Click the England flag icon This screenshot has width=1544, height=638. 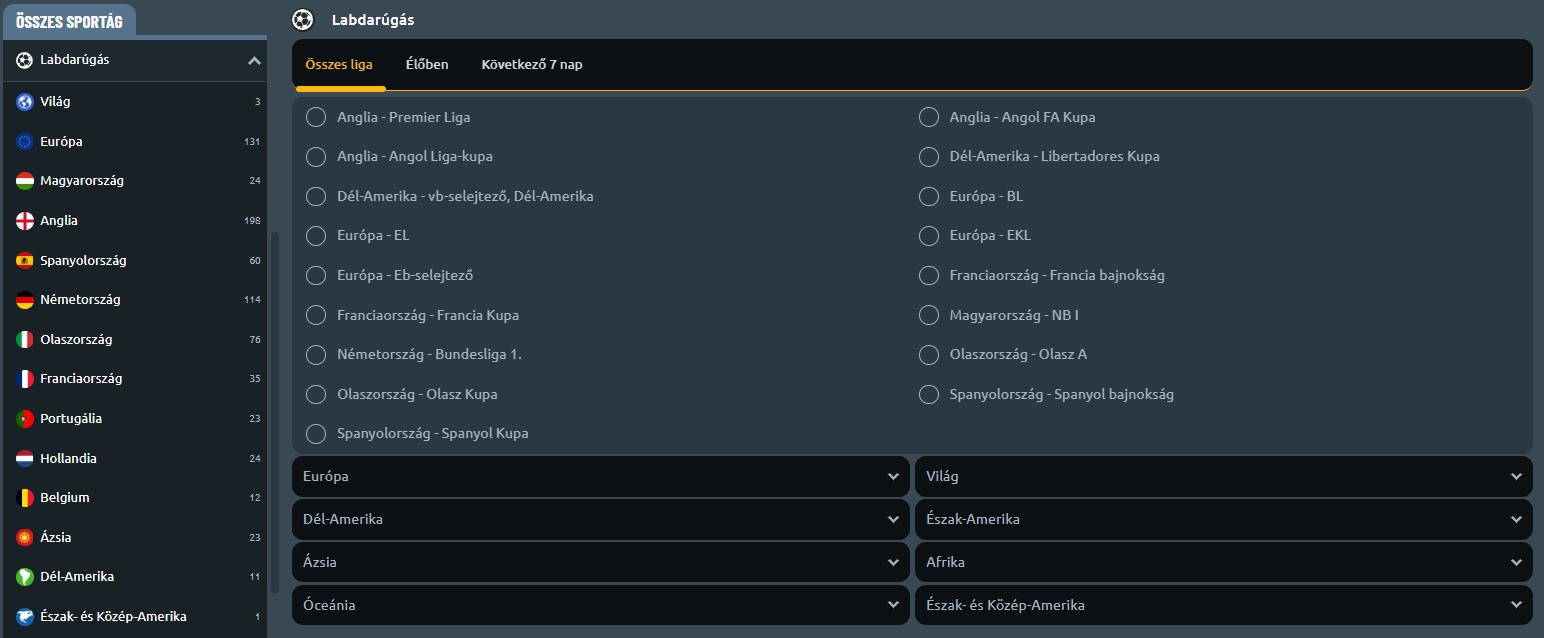pos(25,221)
